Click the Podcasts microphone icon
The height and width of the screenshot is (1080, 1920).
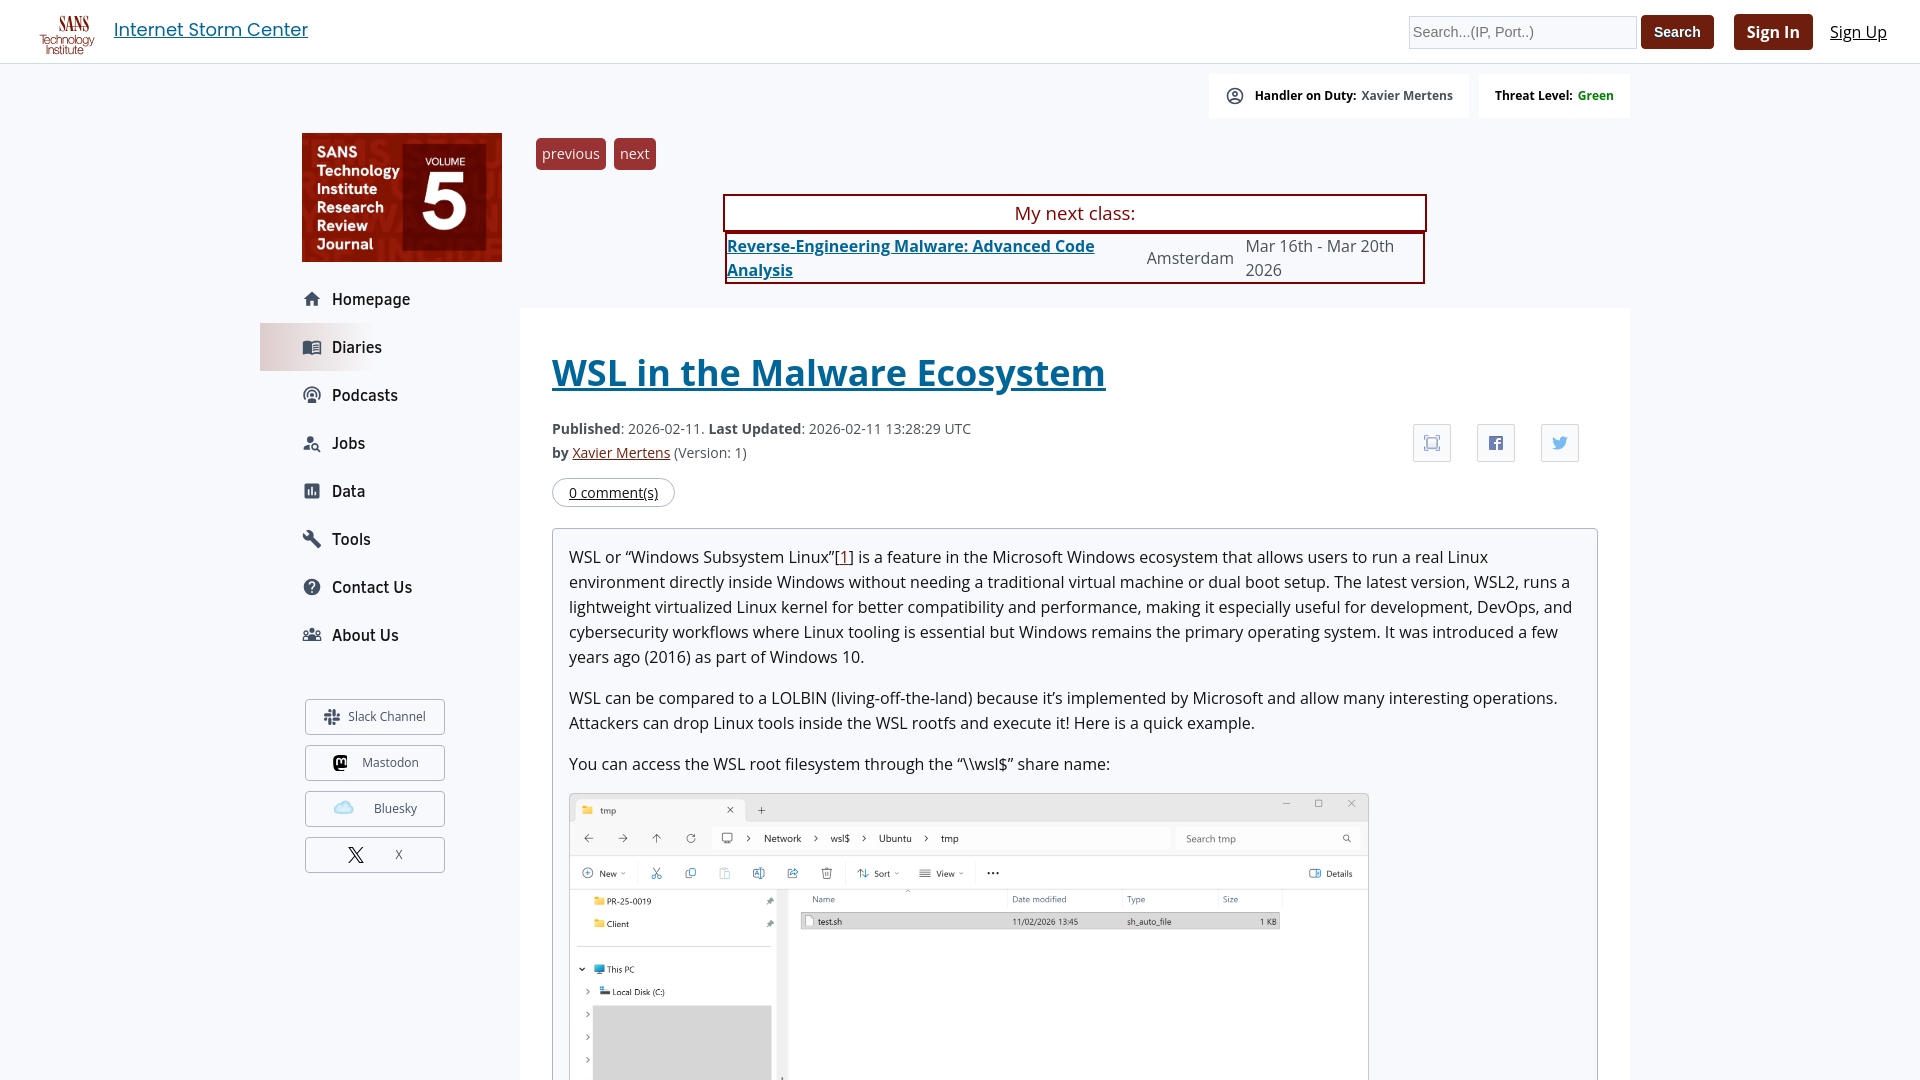[311, 395]
